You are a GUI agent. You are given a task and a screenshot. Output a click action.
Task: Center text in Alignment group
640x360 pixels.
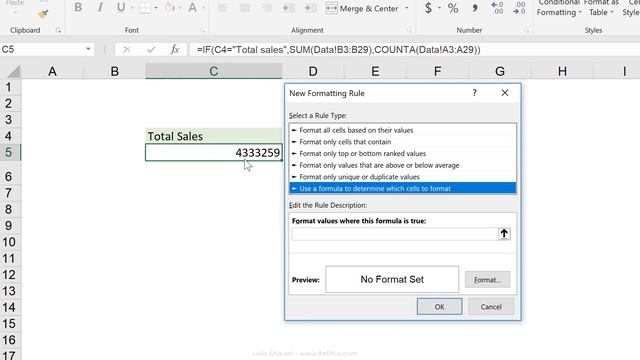pos(245,8)
